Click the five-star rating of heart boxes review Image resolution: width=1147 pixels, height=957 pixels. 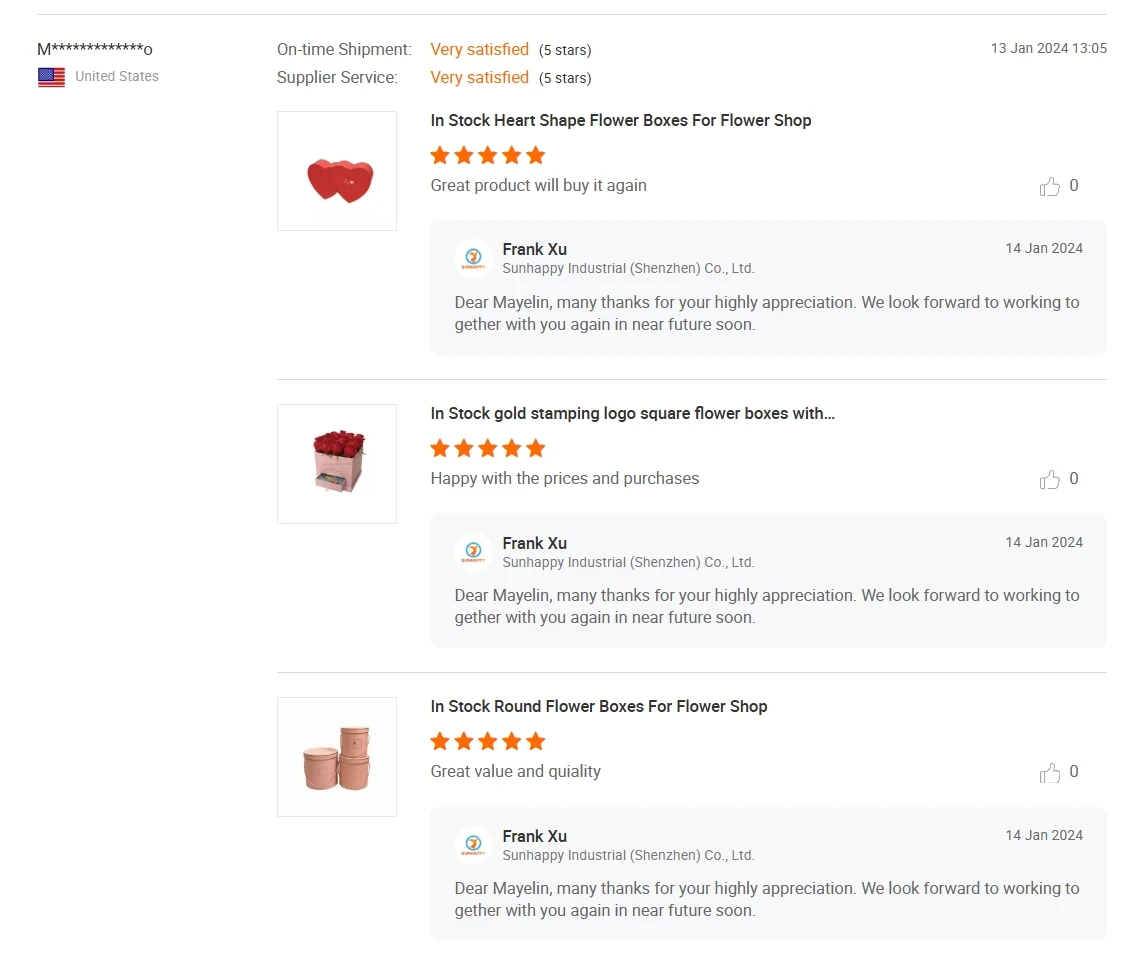pyautogui.click(x=487, y=155)
